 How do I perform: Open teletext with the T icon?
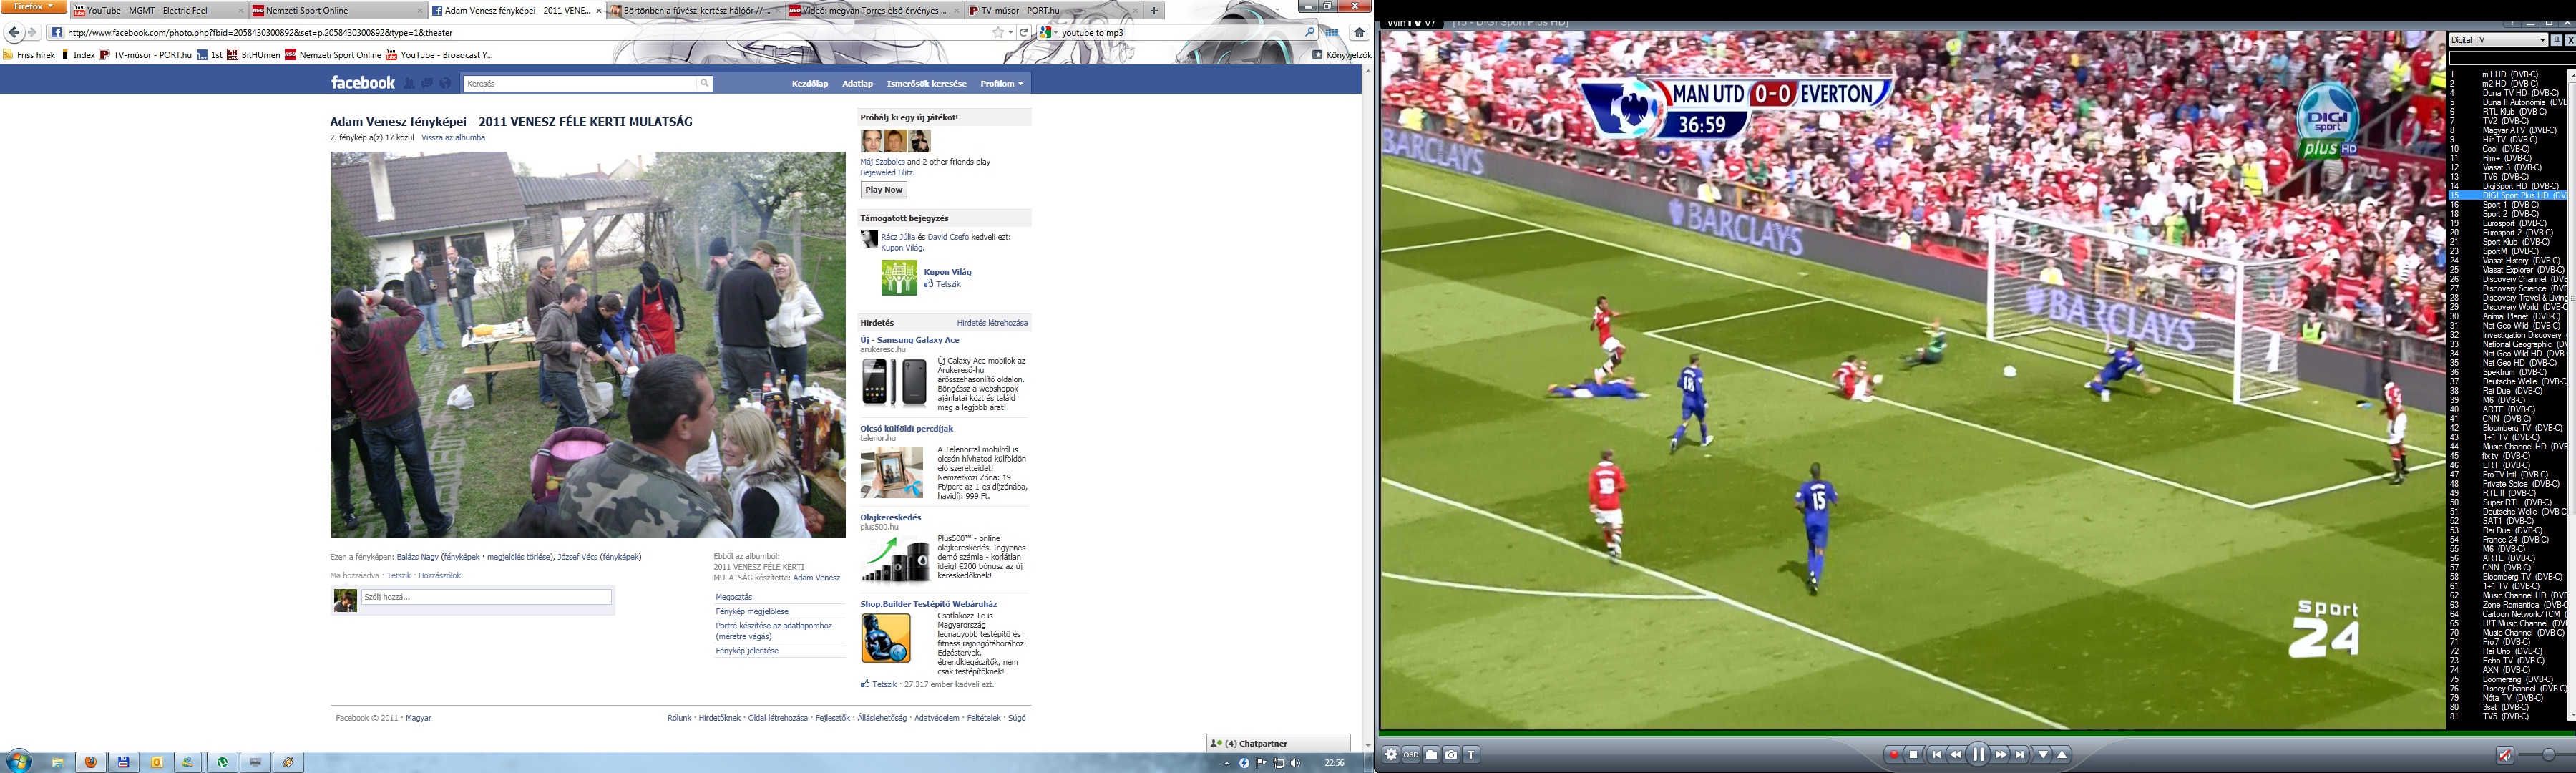(x=1471, y=755)
